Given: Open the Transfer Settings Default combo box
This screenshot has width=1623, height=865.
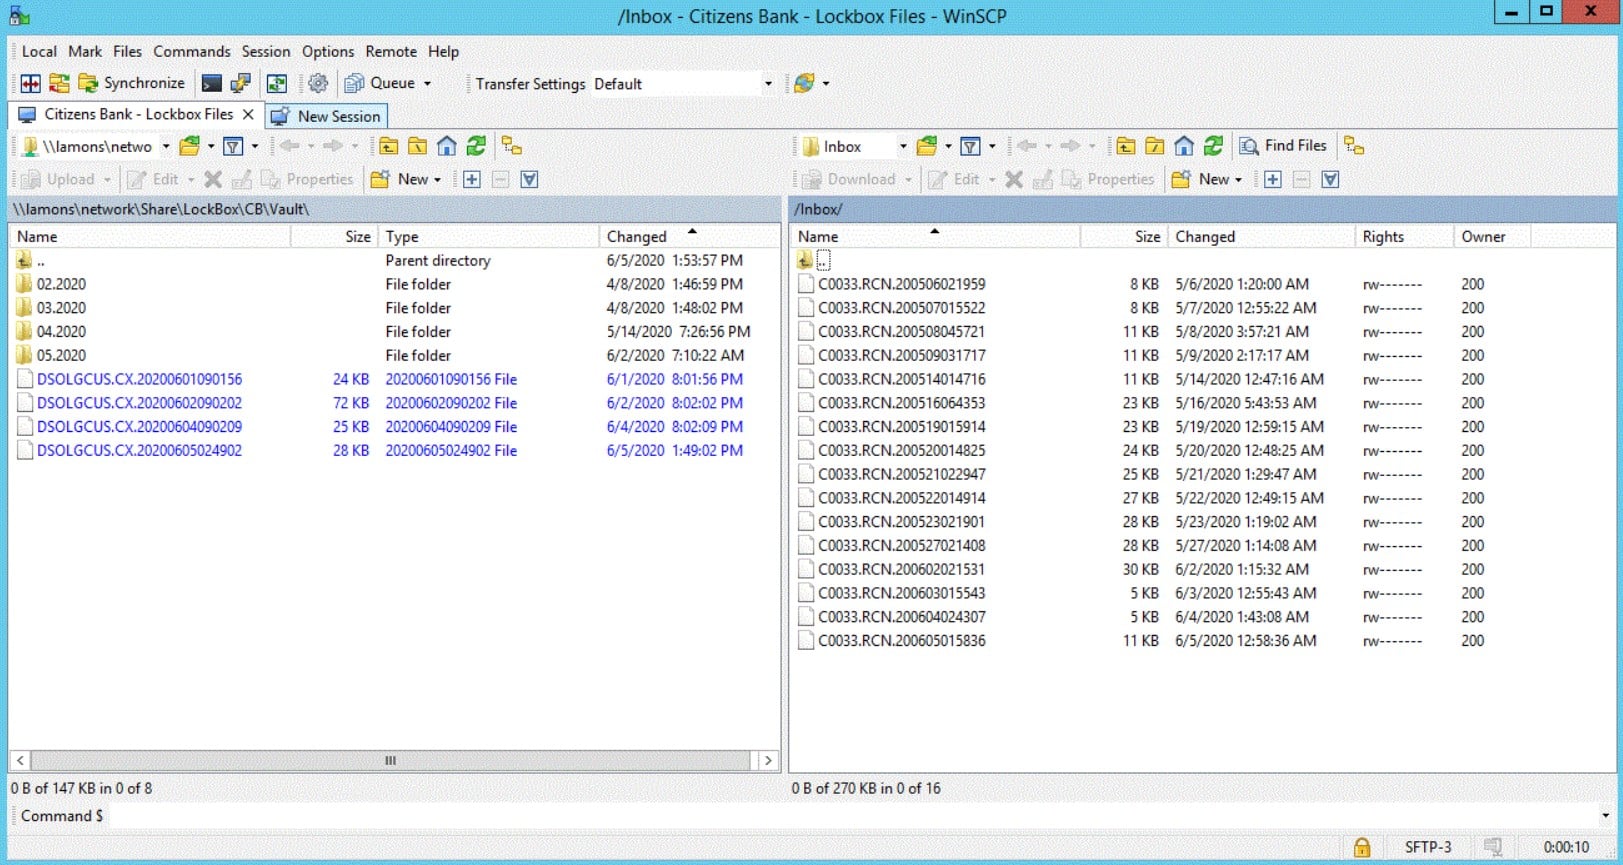Looking at the screenshot, I should 683,84.
